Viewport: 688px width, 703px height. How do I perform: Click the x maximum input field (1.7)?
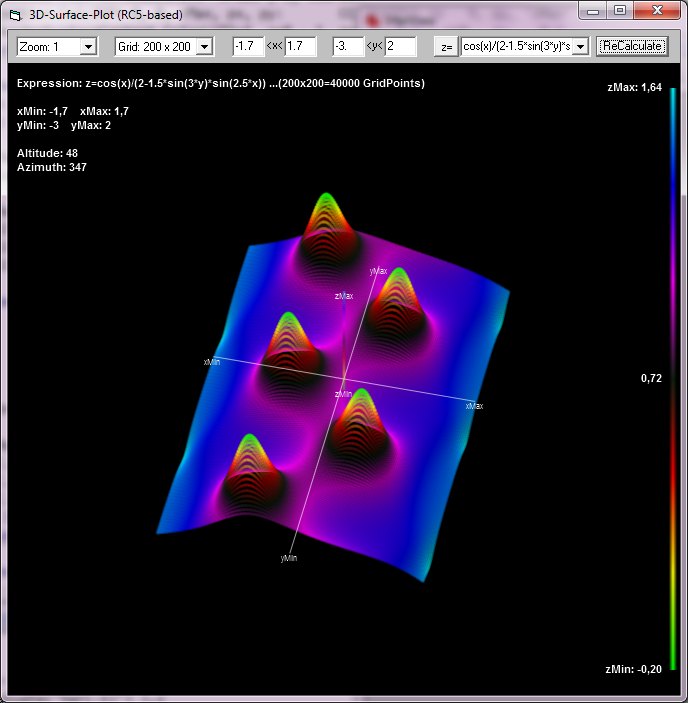click(x=300, y=47)
